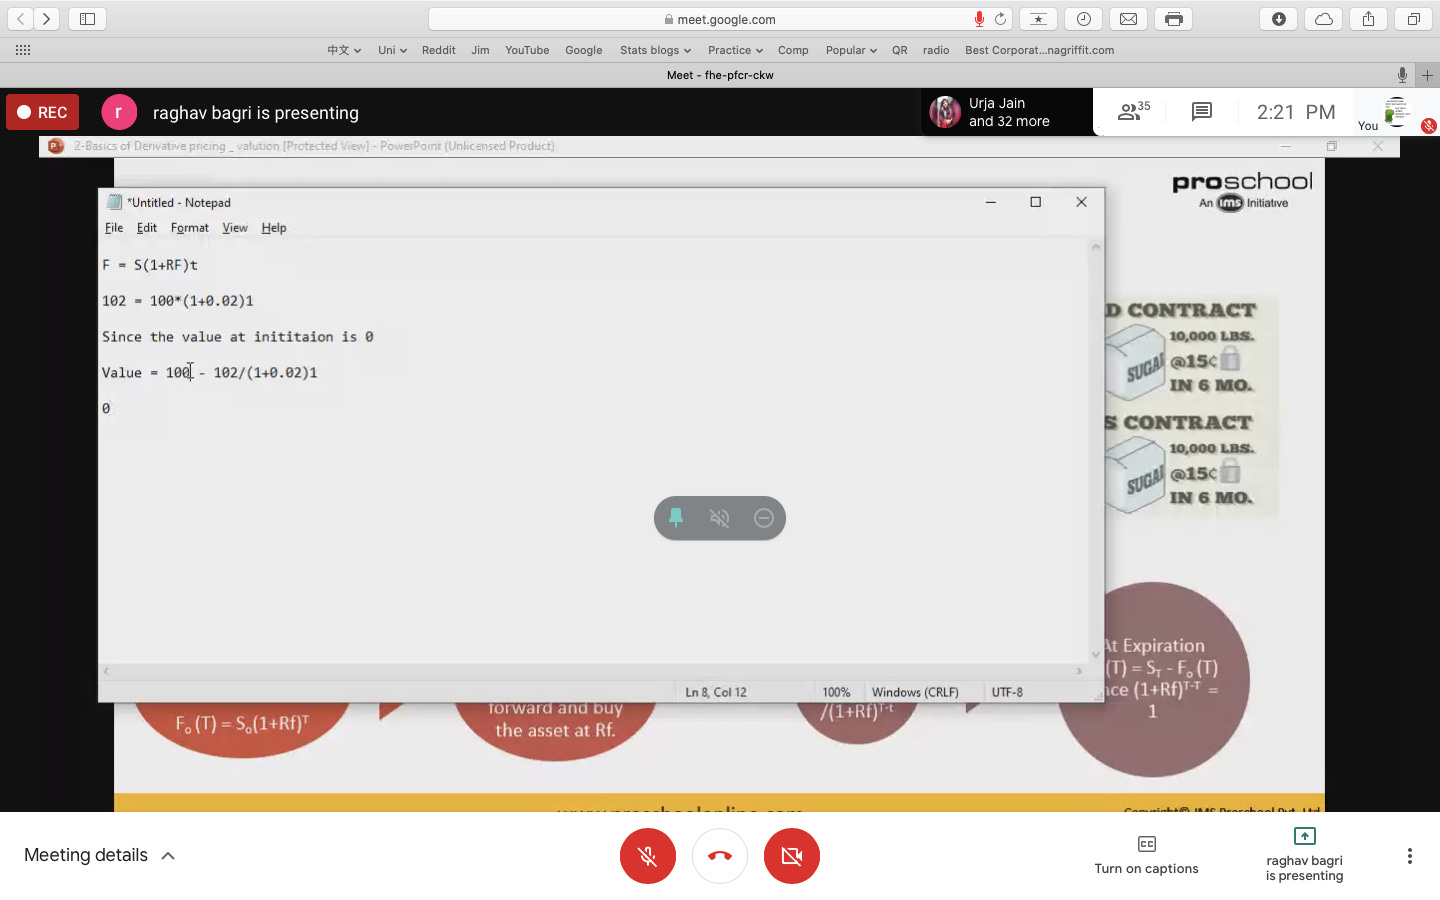Go forward using Safari's forward arrow

click(47, 19)
